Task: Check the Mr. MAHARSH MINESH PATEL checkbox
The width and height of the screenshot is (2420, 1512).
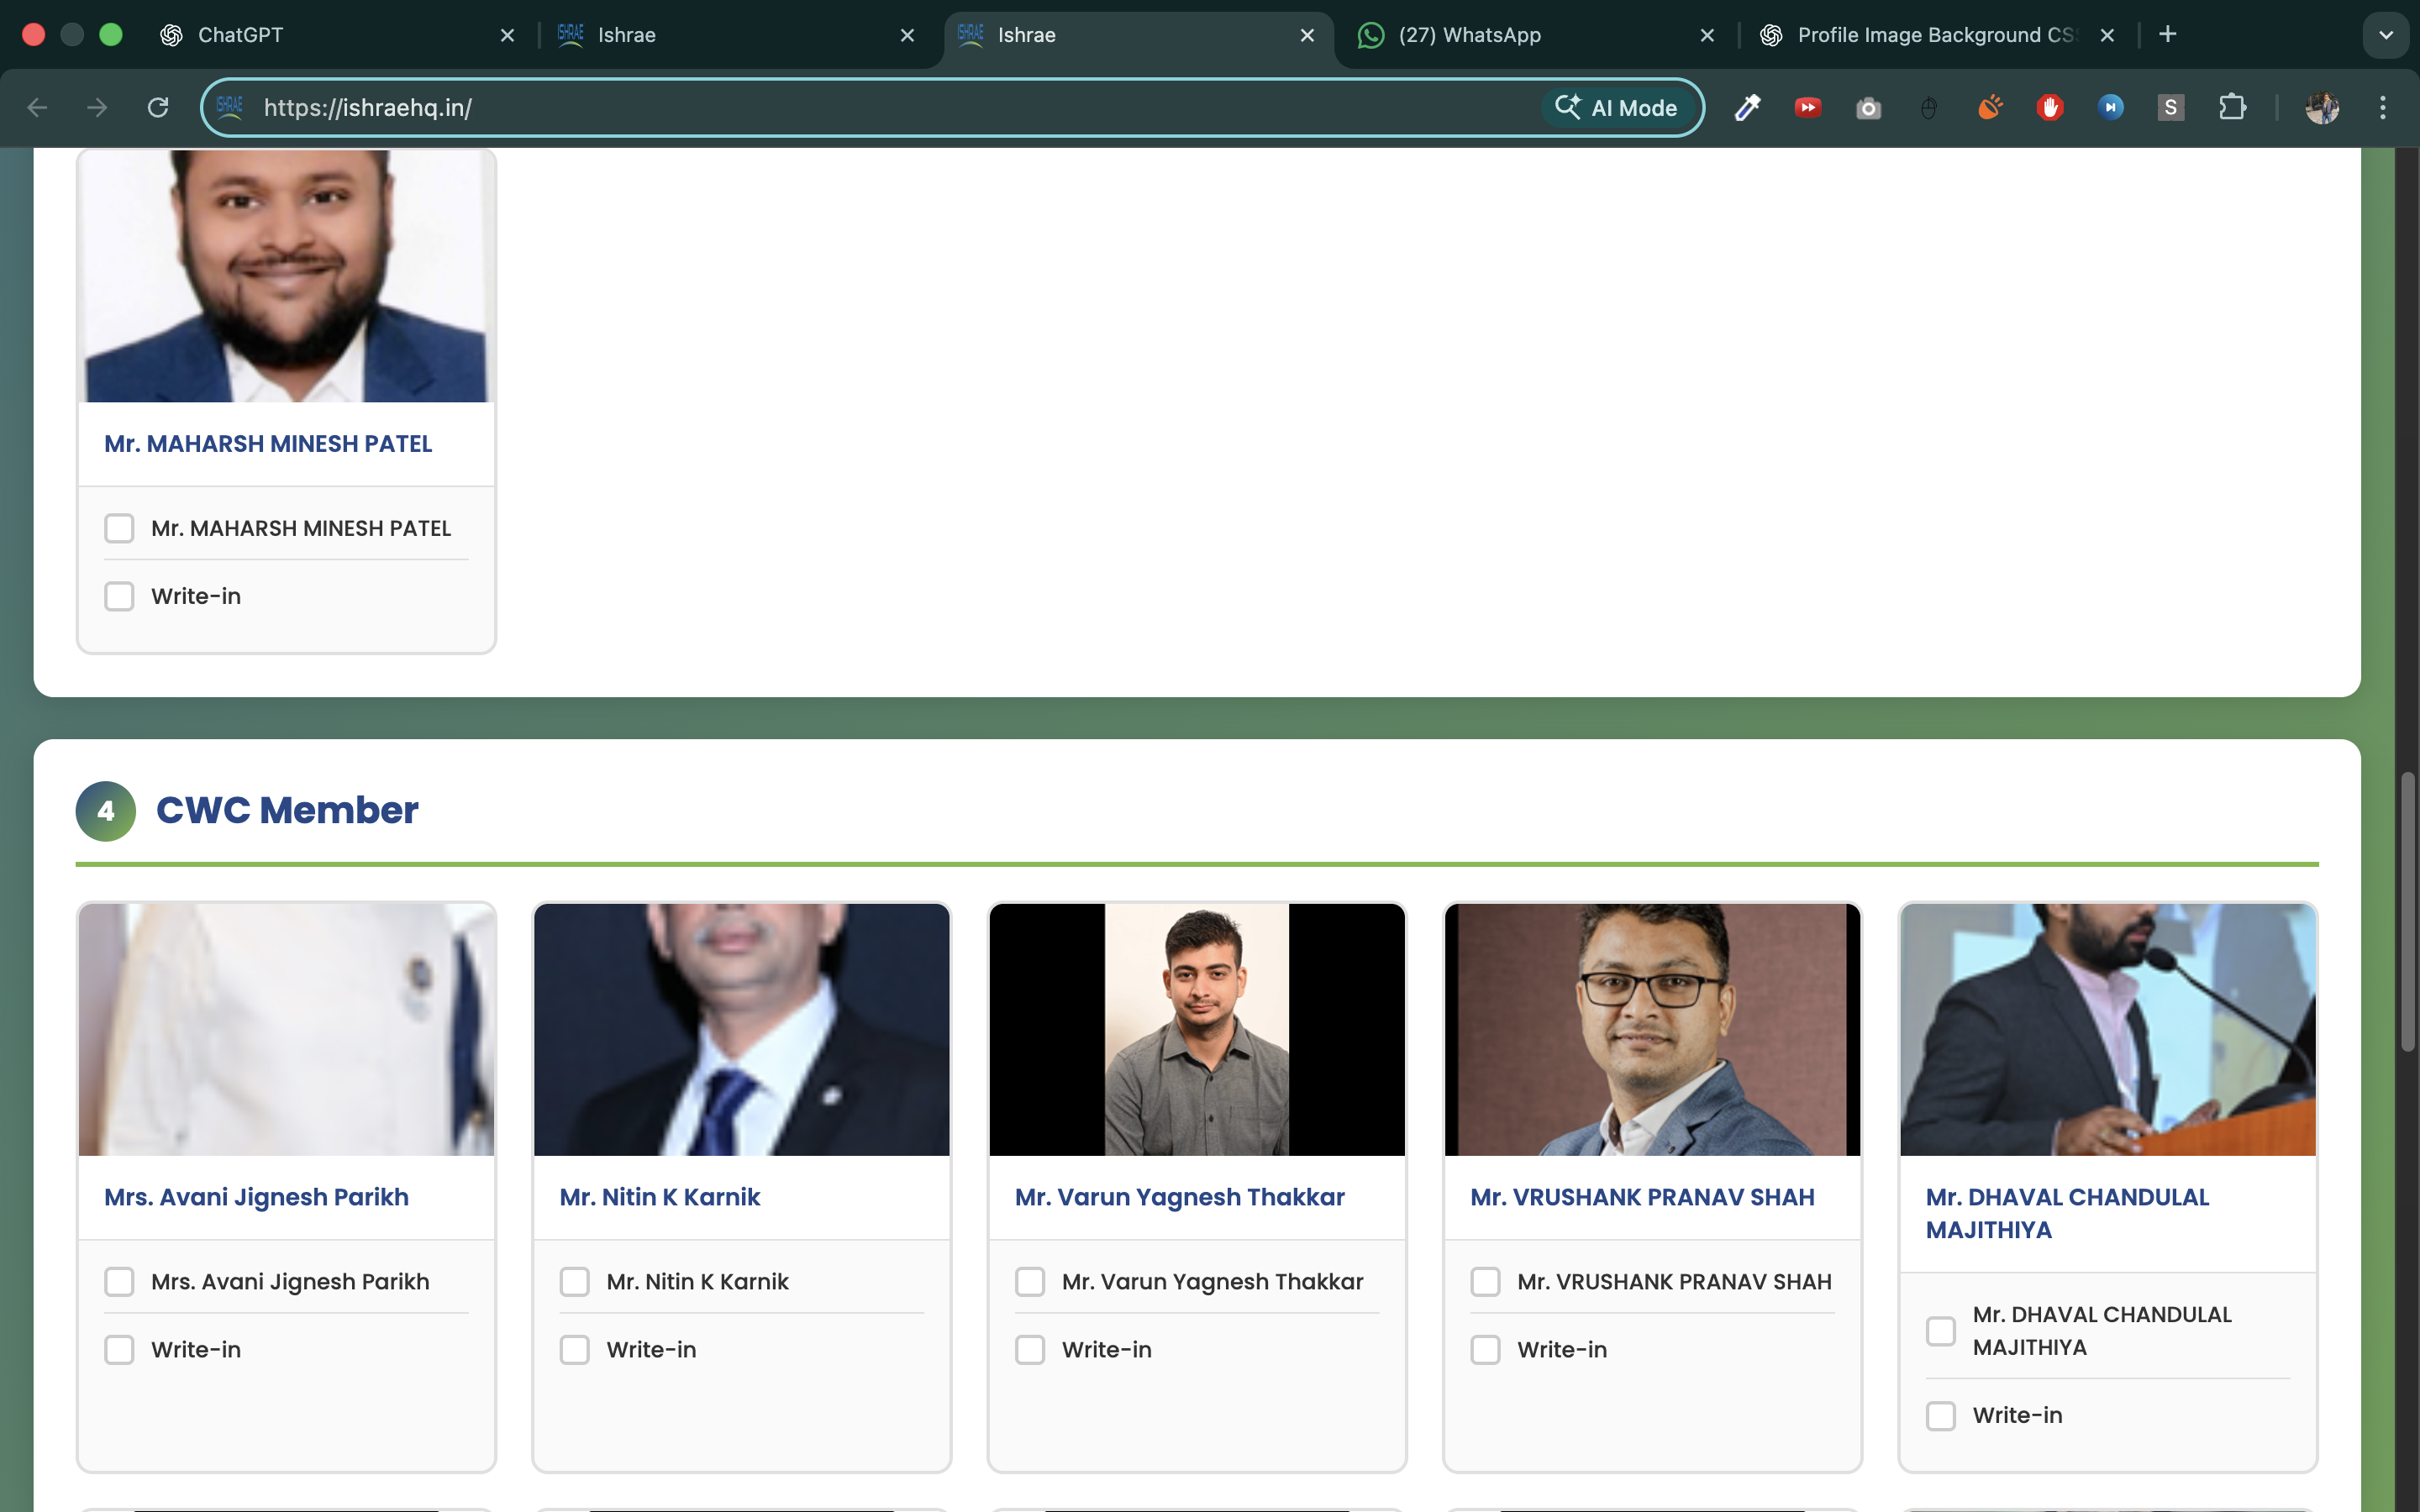Action: pyautogui.click(x=119, y=528)
